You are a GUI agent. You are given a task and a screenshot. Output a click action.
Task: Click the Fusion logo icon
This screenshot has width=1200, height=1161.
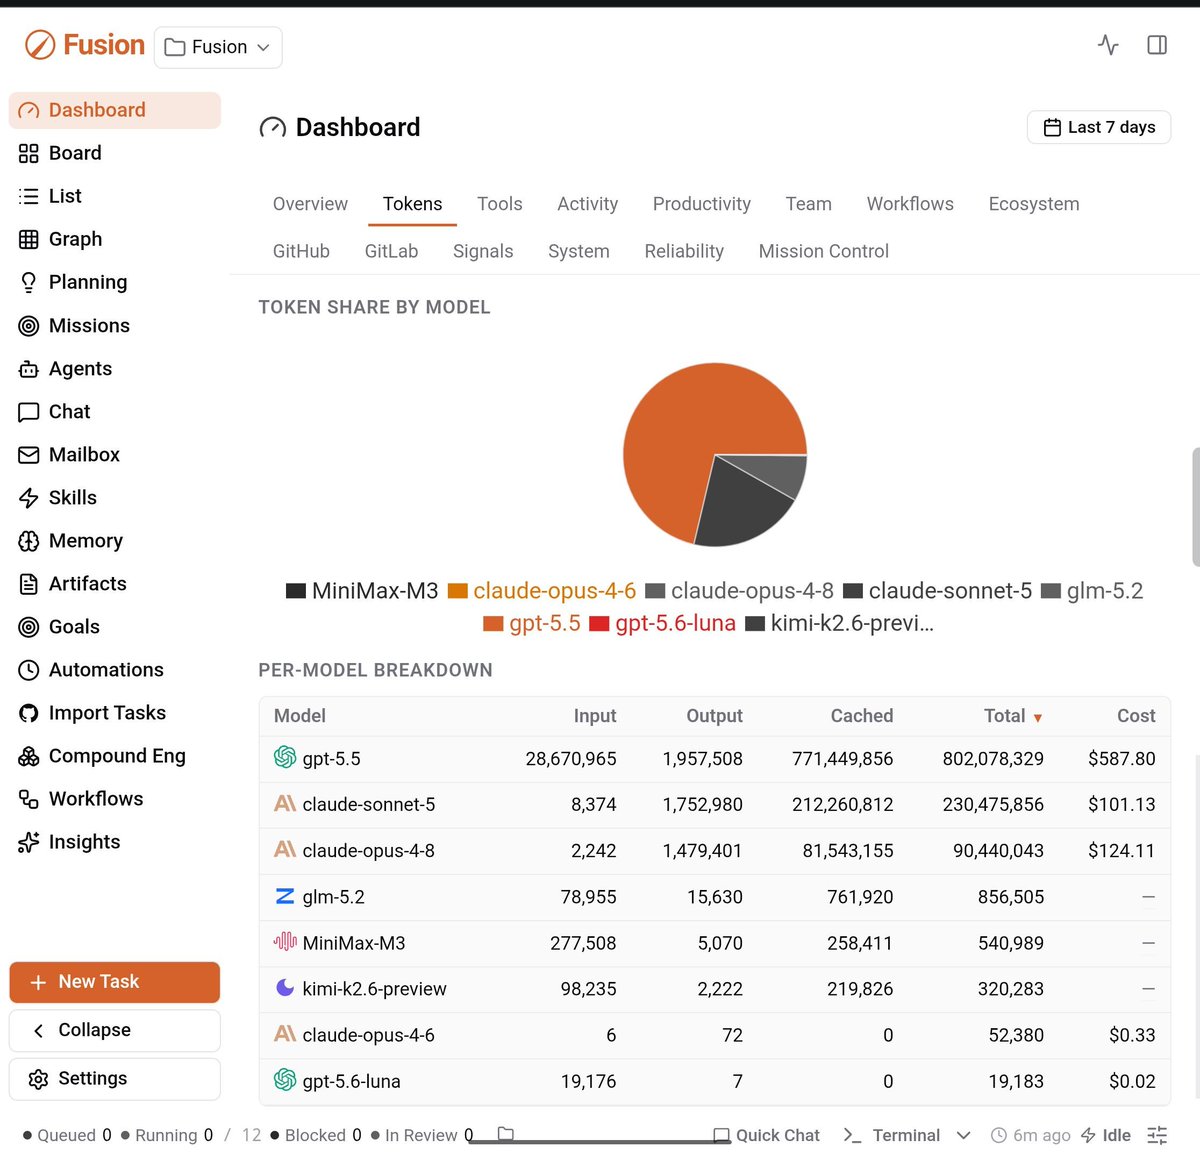click(x=40, y=45)
